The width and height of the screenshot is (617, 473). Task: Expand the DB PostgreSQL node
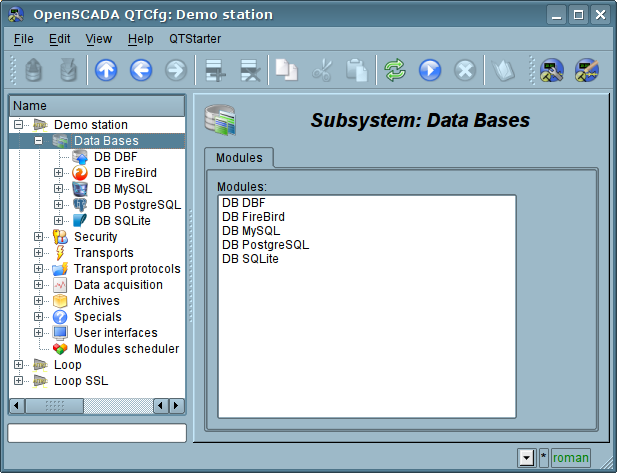[58, 205]
